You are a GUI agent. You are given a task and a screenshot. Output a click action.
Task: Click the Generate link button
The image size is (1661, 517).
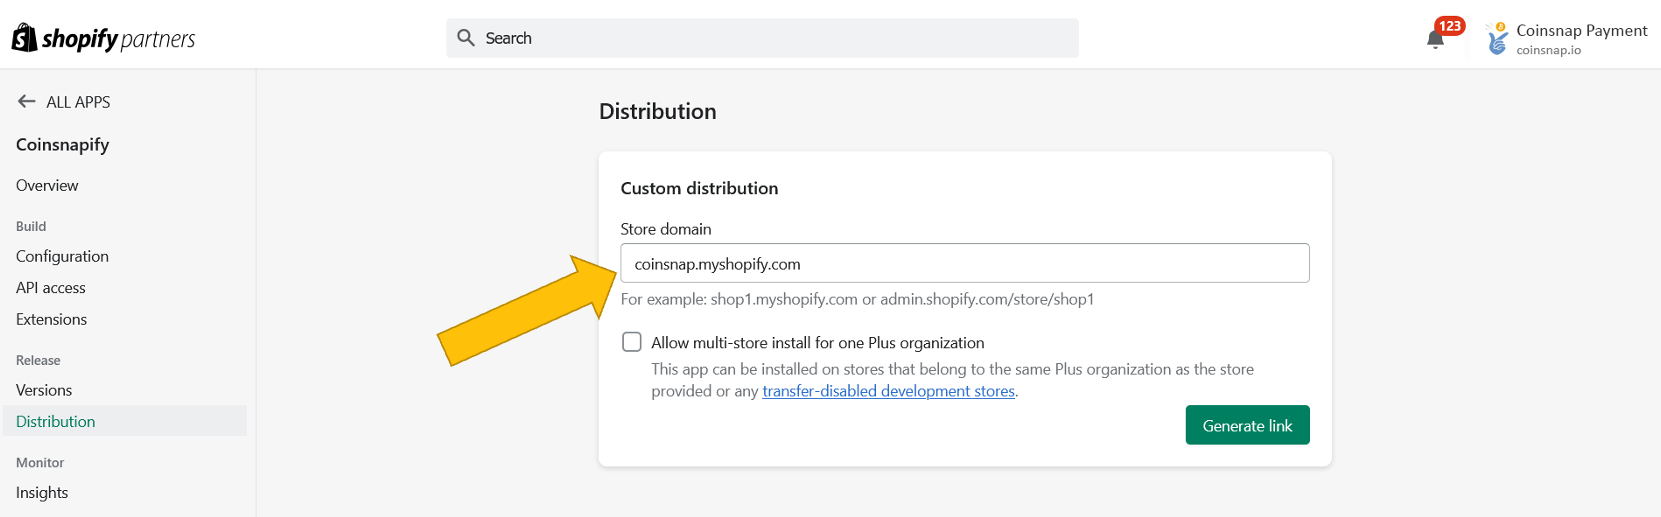coord(1248,425)
